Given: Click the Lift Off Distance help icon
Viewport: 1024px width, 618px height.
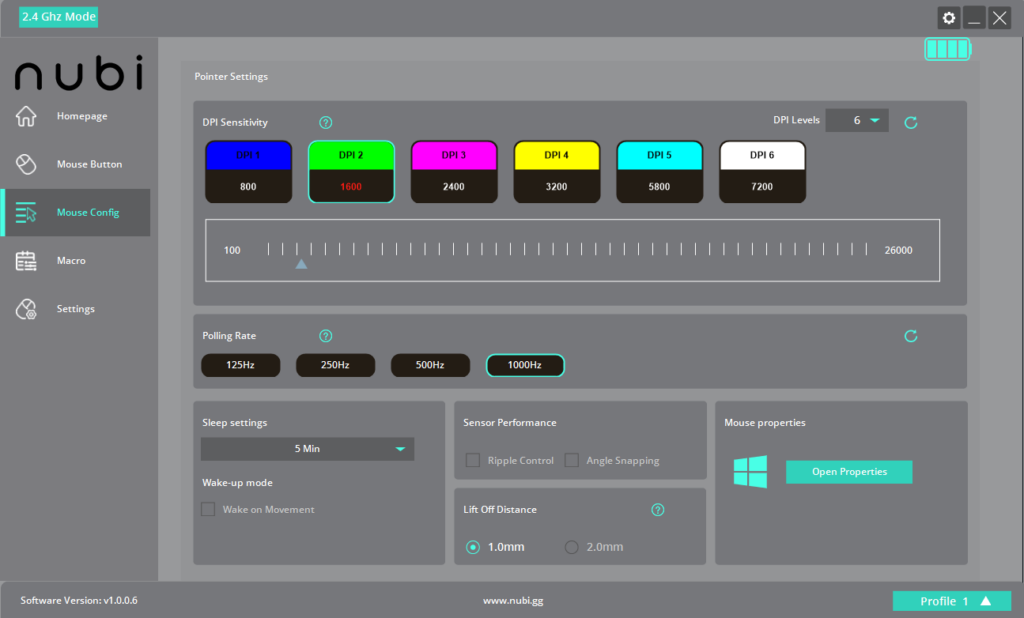Looking at the screenshot, I should click(657, 510).
